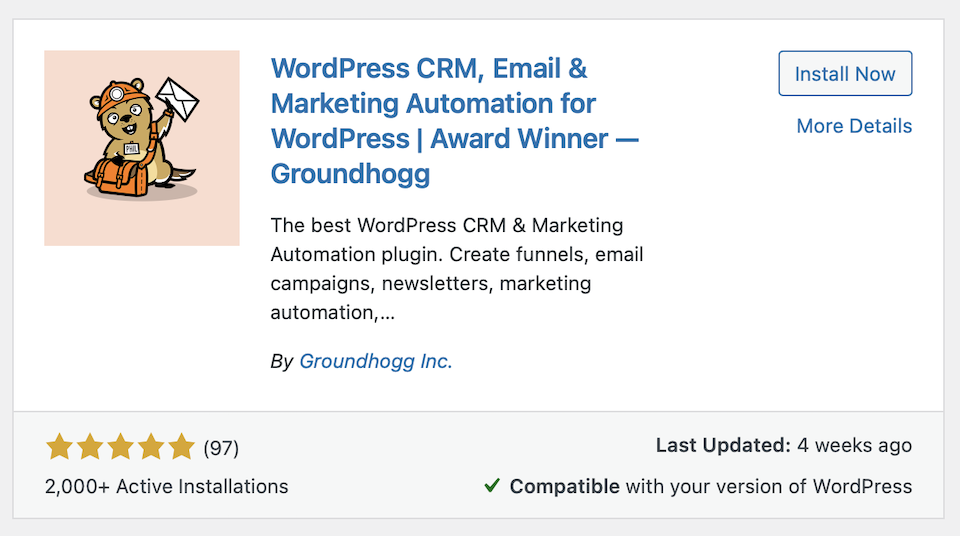Select the fifth rating star
The height and width of the screenshot is (536, 960).
[x=181, y=447]
